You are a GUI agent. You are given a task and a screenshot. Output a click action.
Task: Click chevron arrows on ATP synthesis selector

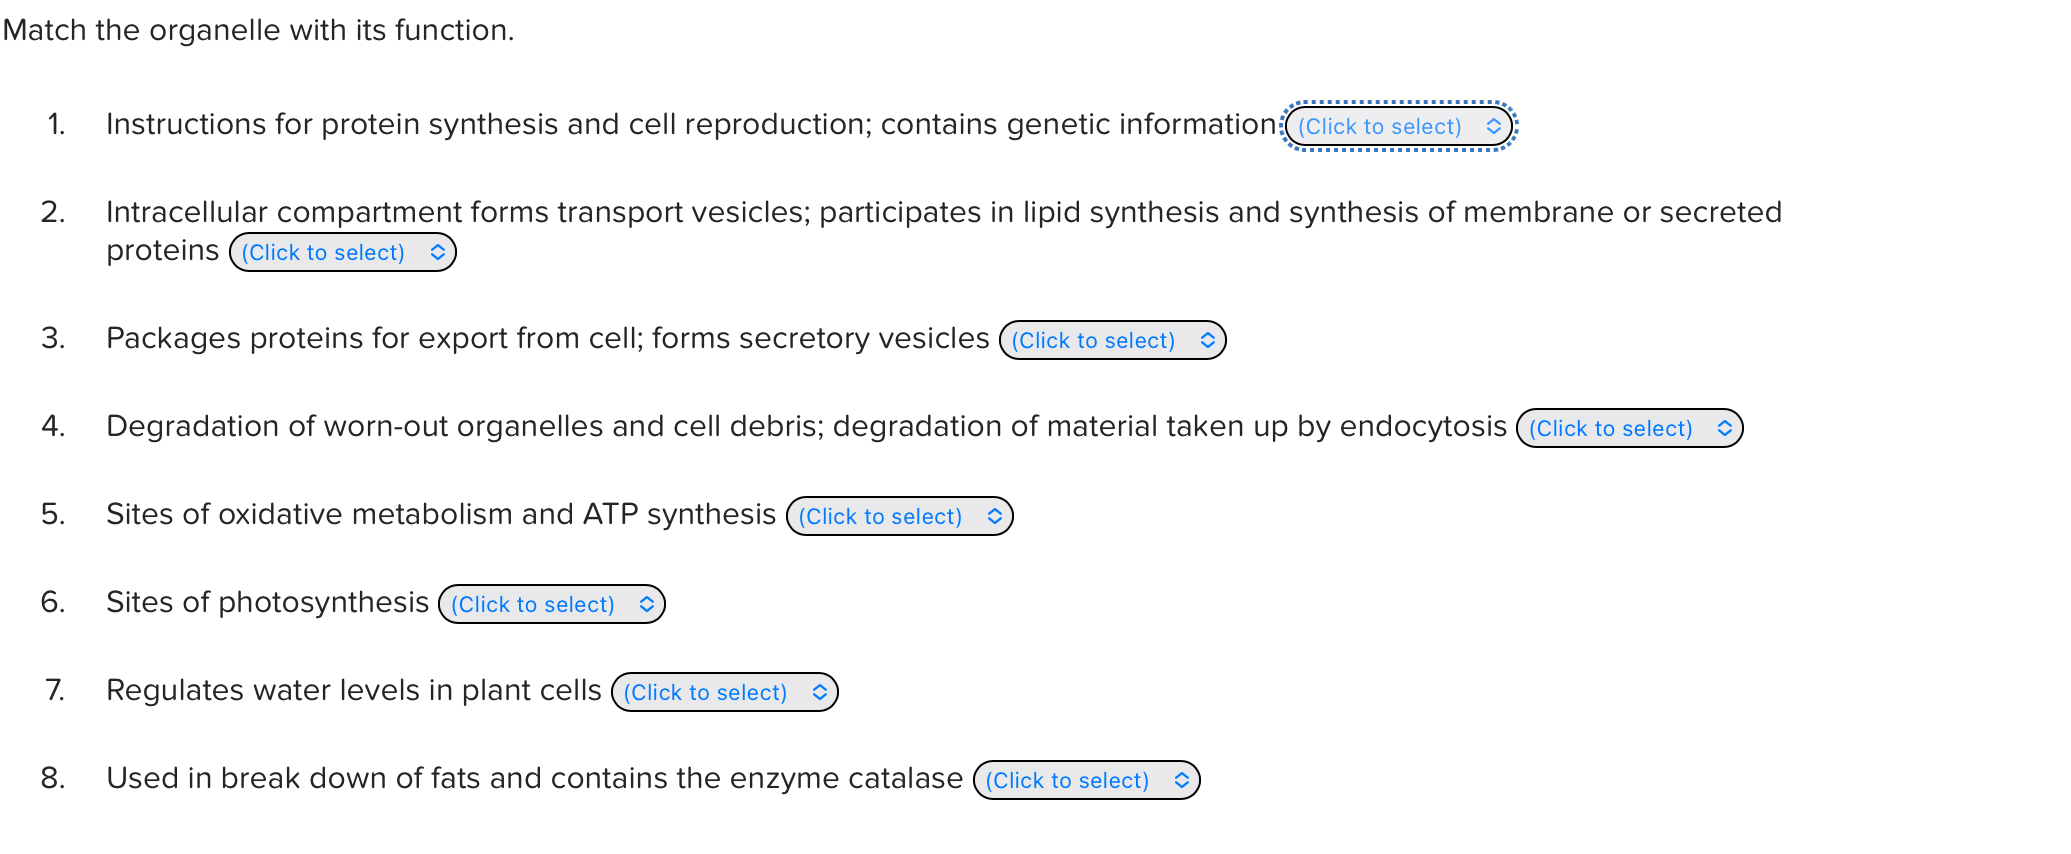click(x=995, y=516)
